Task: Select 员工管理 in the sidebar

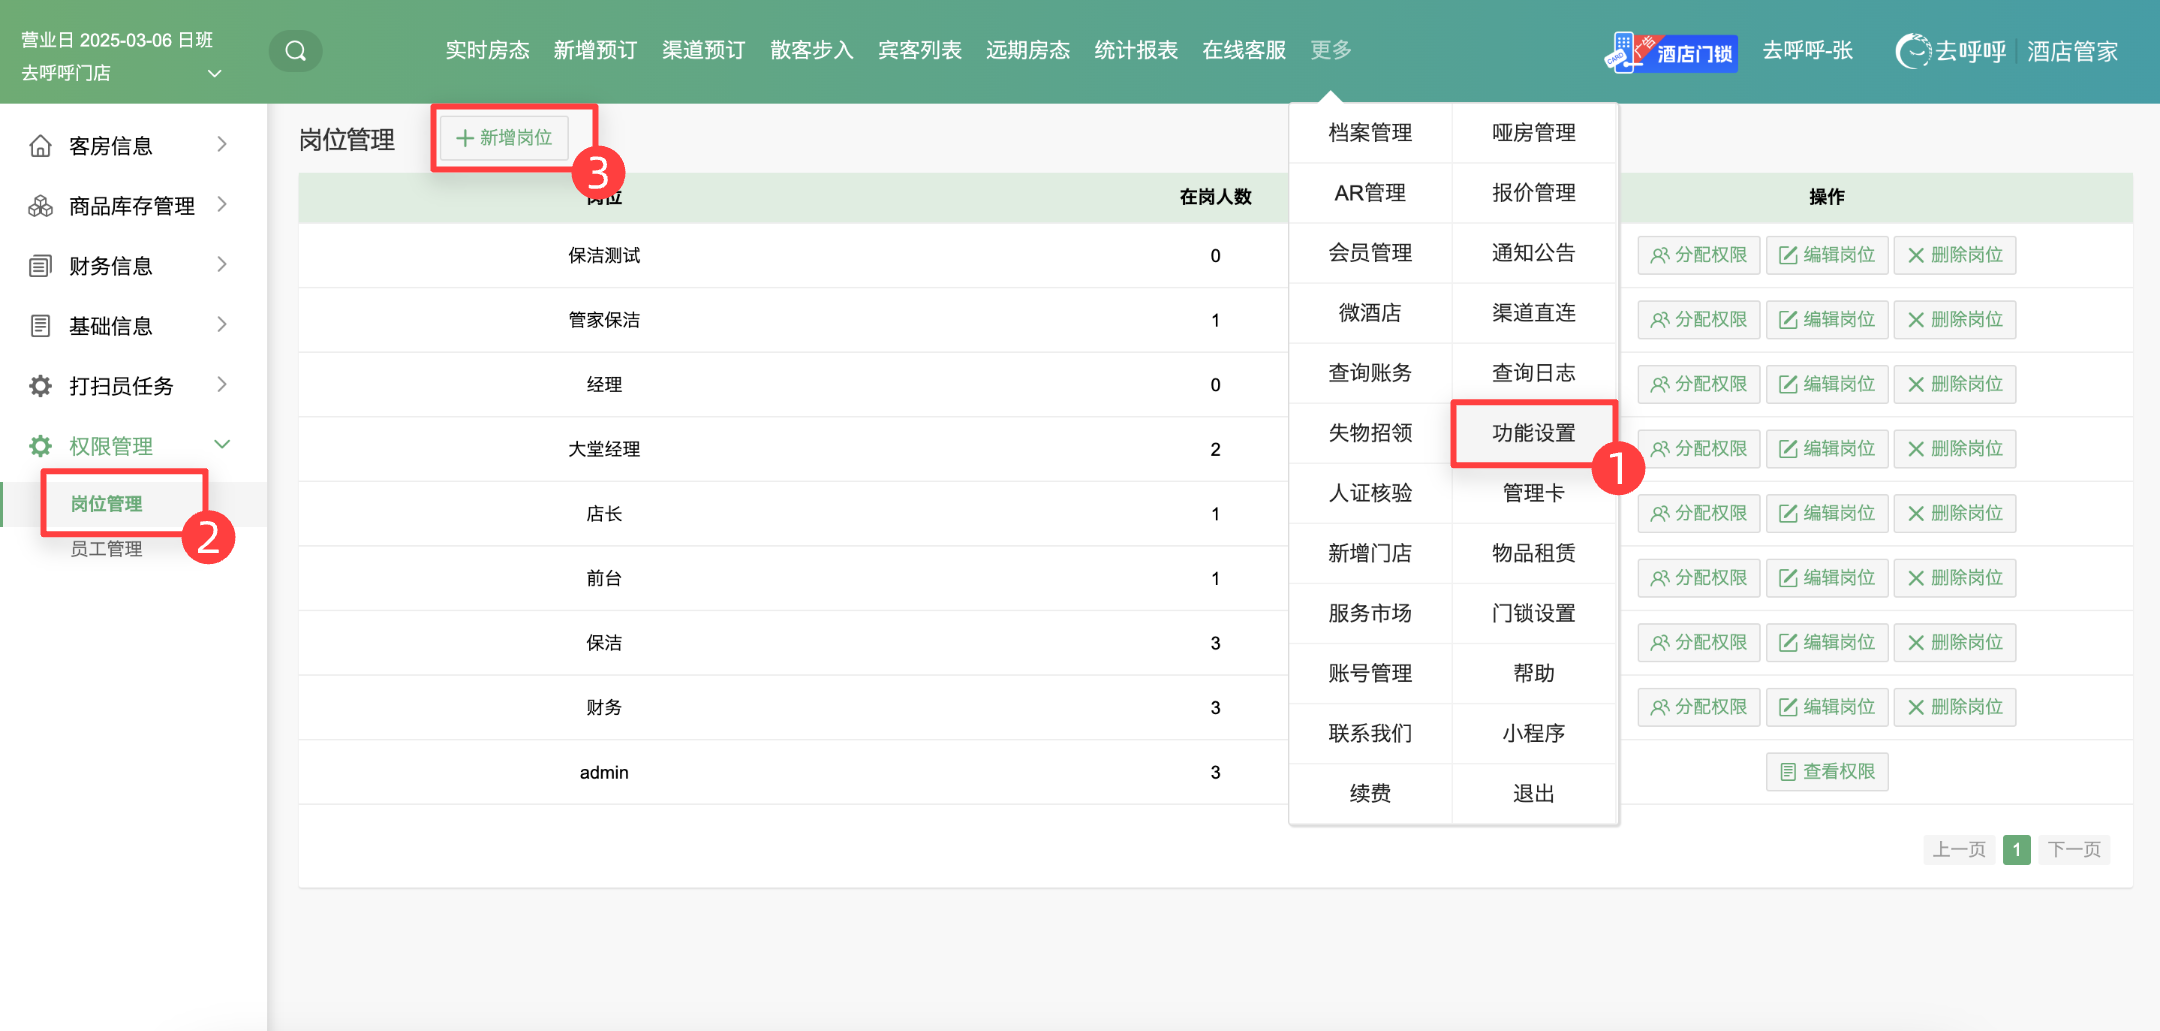Action: [107, 549]
